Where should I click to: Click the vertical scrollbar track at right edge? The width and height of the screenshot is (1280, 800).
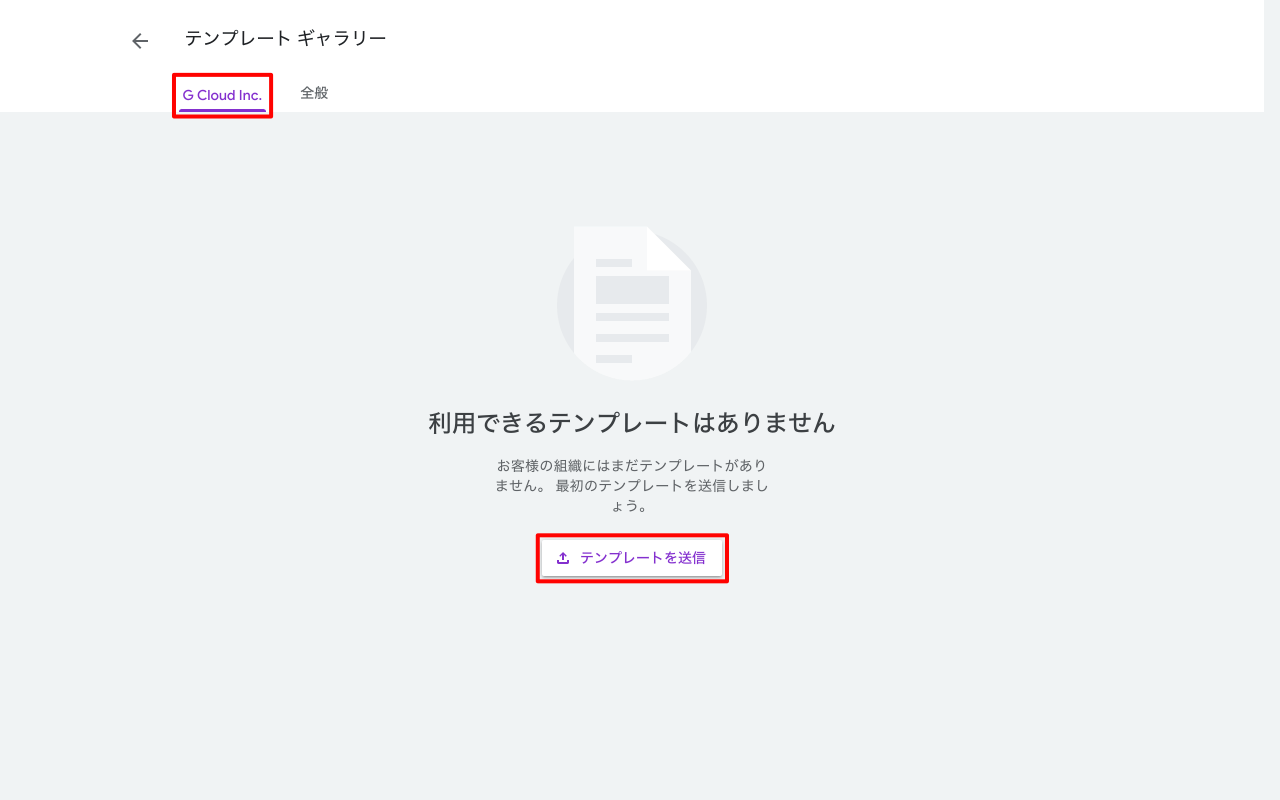pos(1271,400)
